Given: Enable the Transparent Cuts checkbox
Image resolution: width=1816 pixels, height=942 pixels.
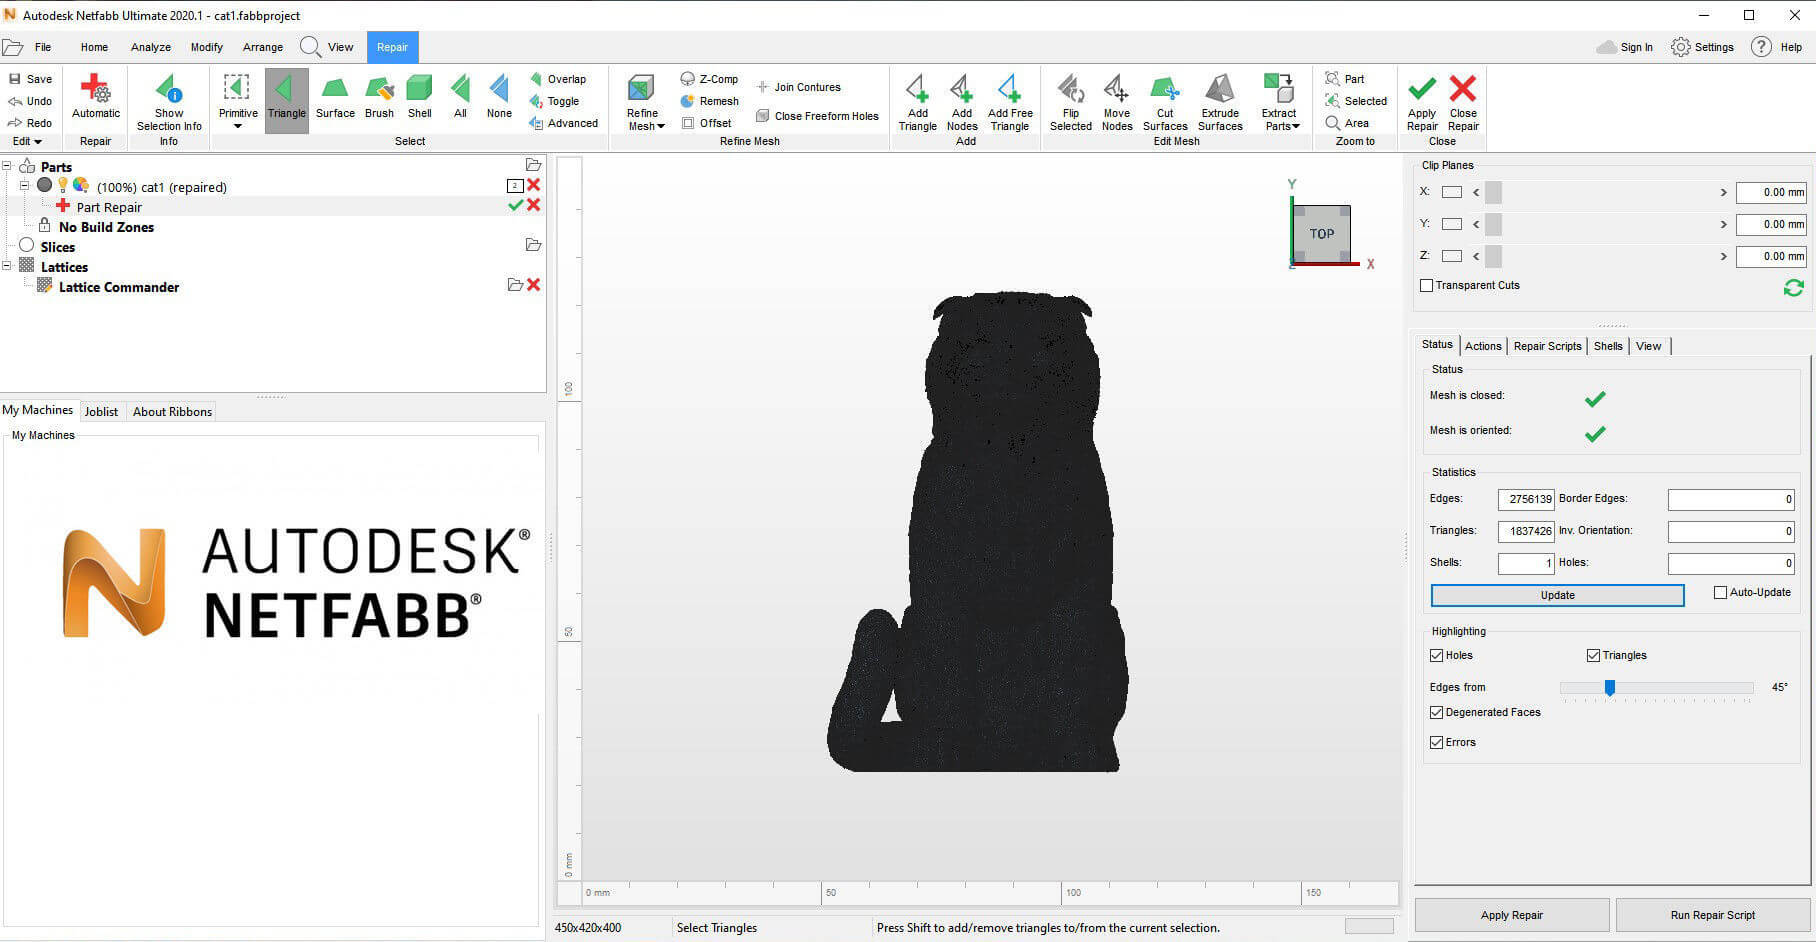Looking at the screenshot, I should click(1427, 286).
